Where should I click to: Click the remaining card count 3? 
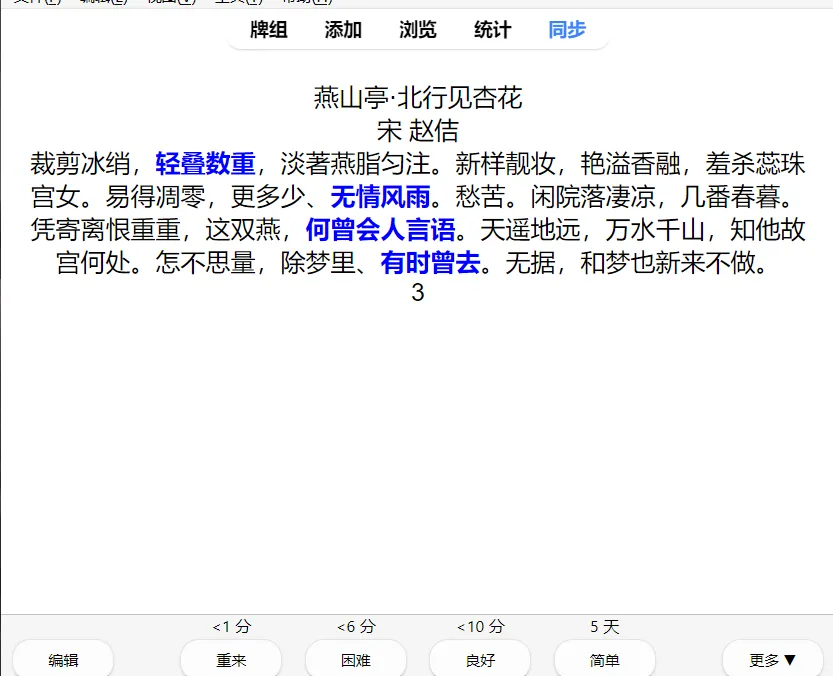(416, 293)
